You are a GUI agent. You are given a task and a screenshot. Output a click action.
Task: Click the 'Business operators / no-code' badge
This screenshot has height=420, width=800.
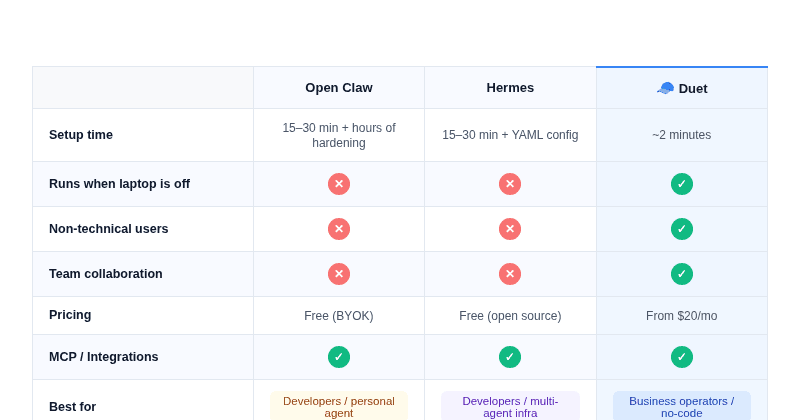coord(682,407)
